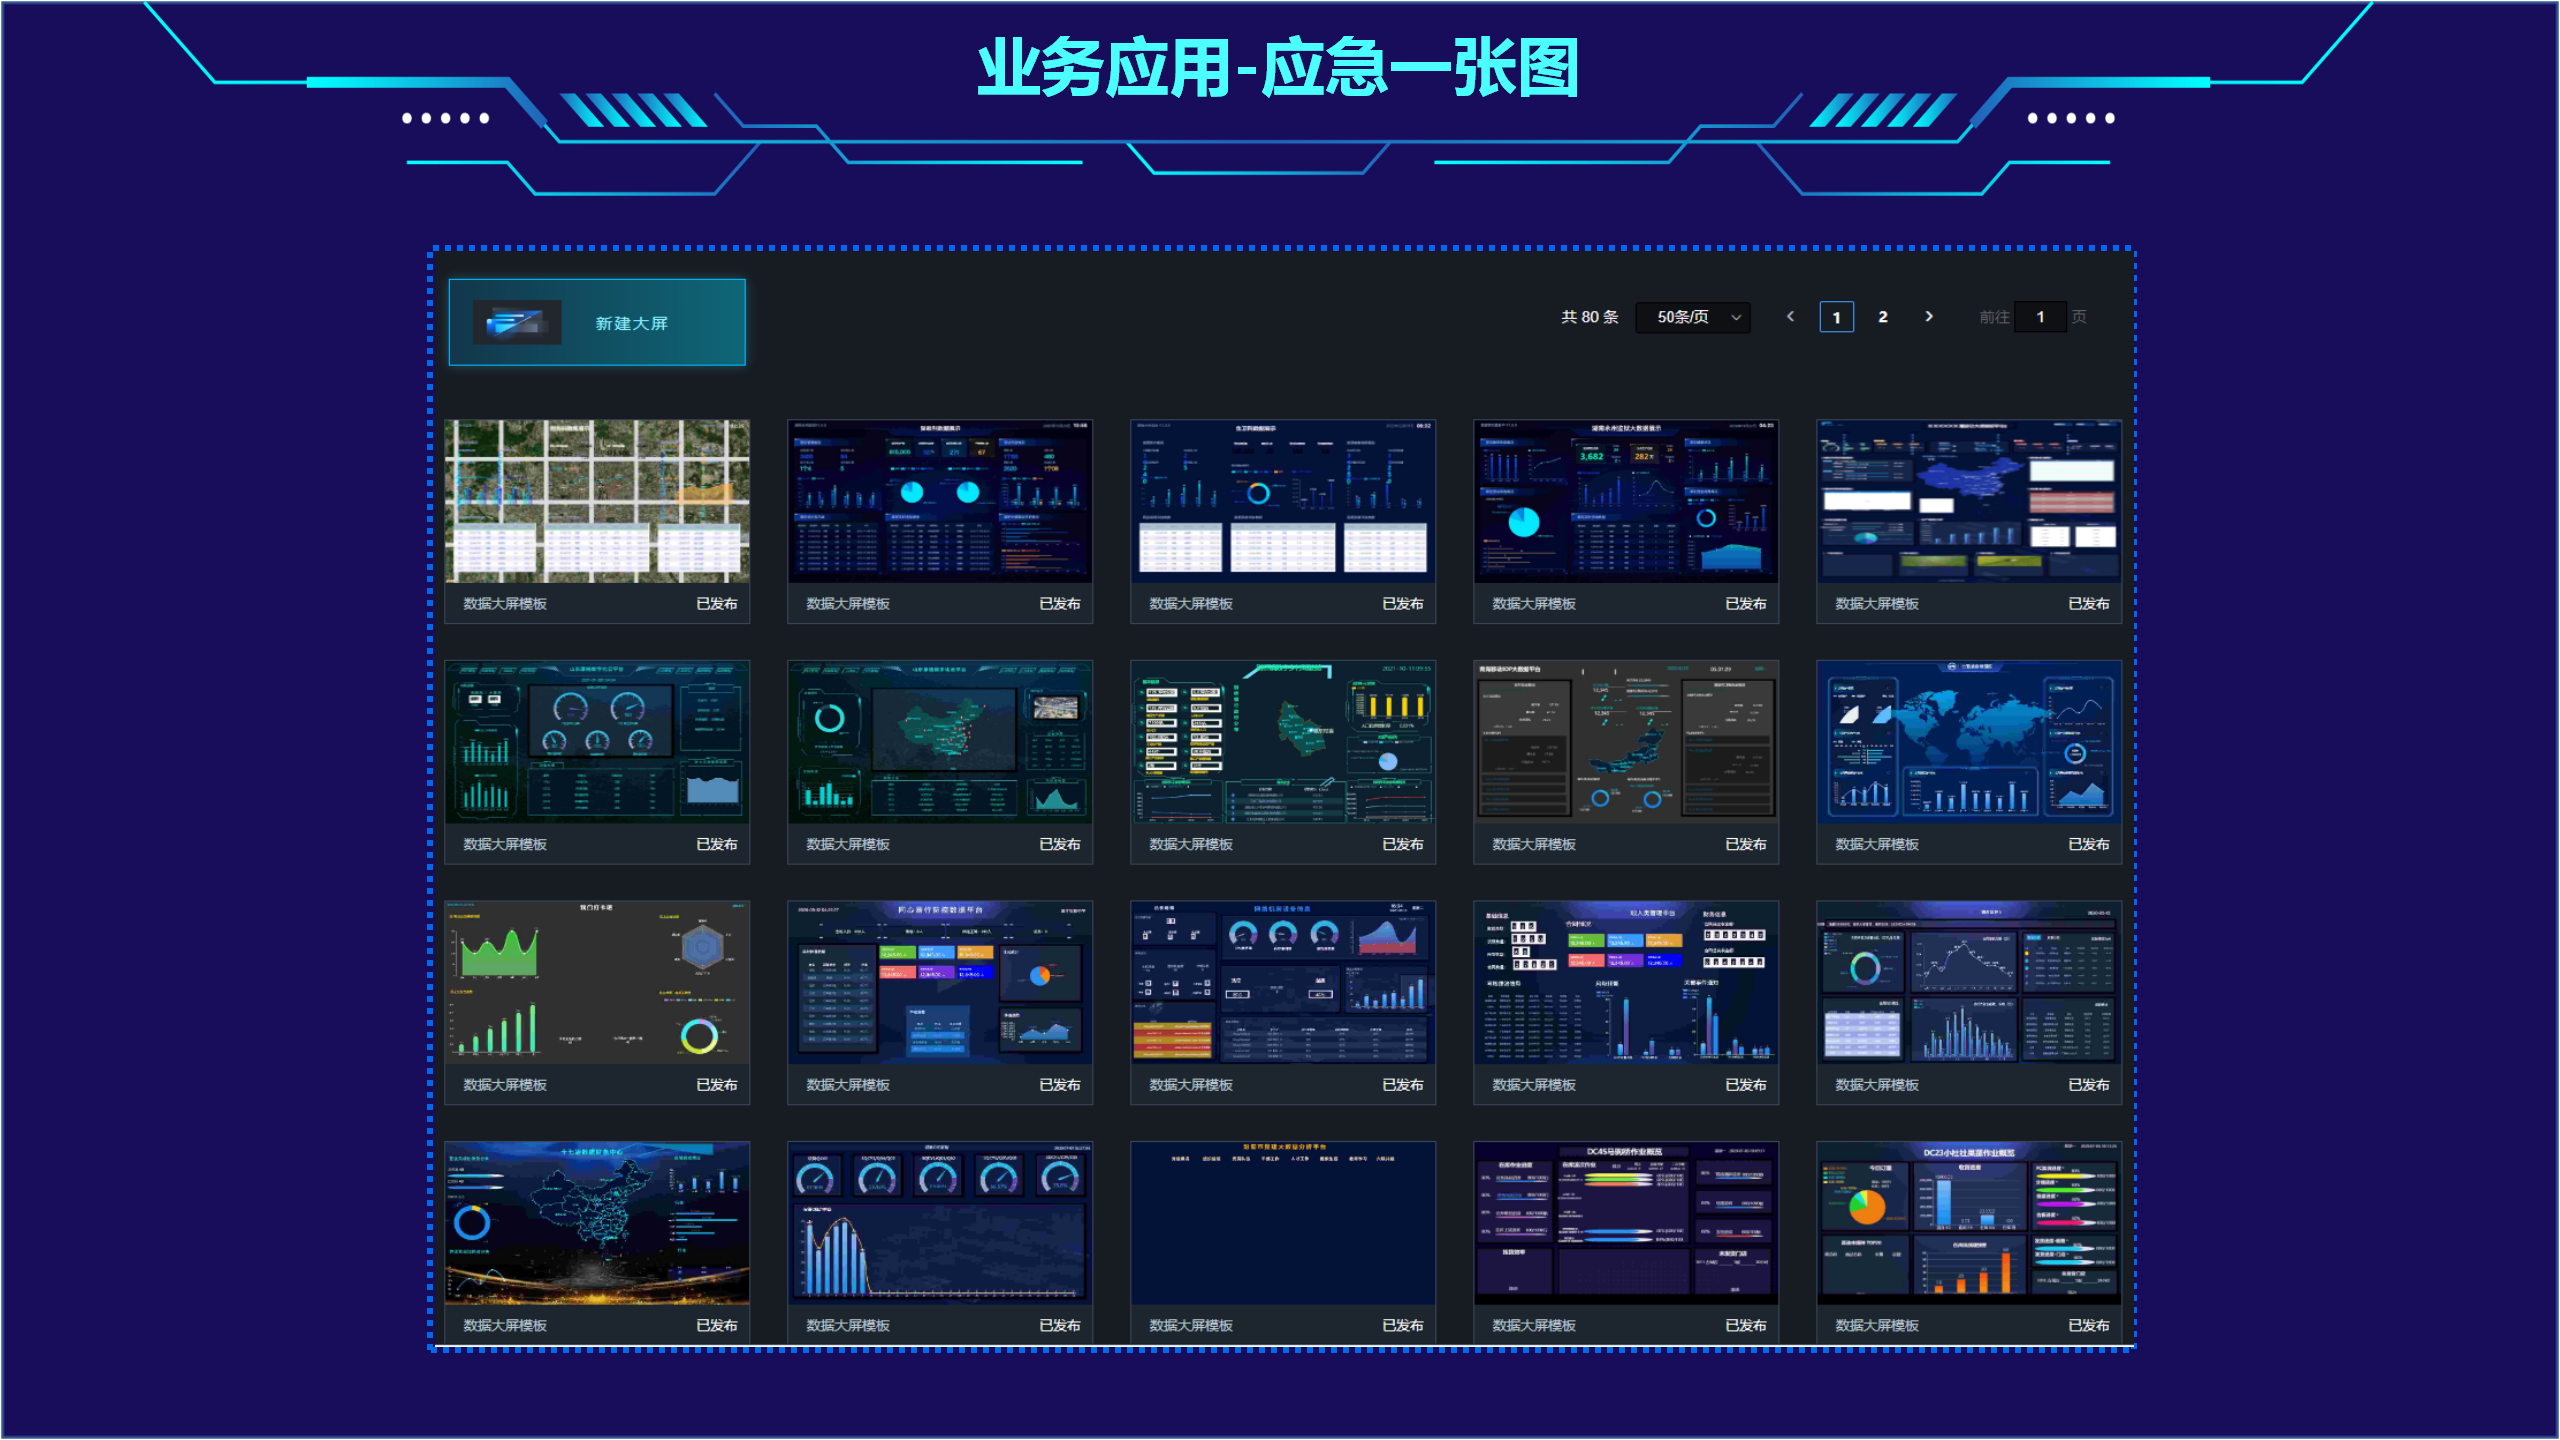Screen dimensions: 2560x1440
Task: Go to previous page arrow
Action: 1790,316
